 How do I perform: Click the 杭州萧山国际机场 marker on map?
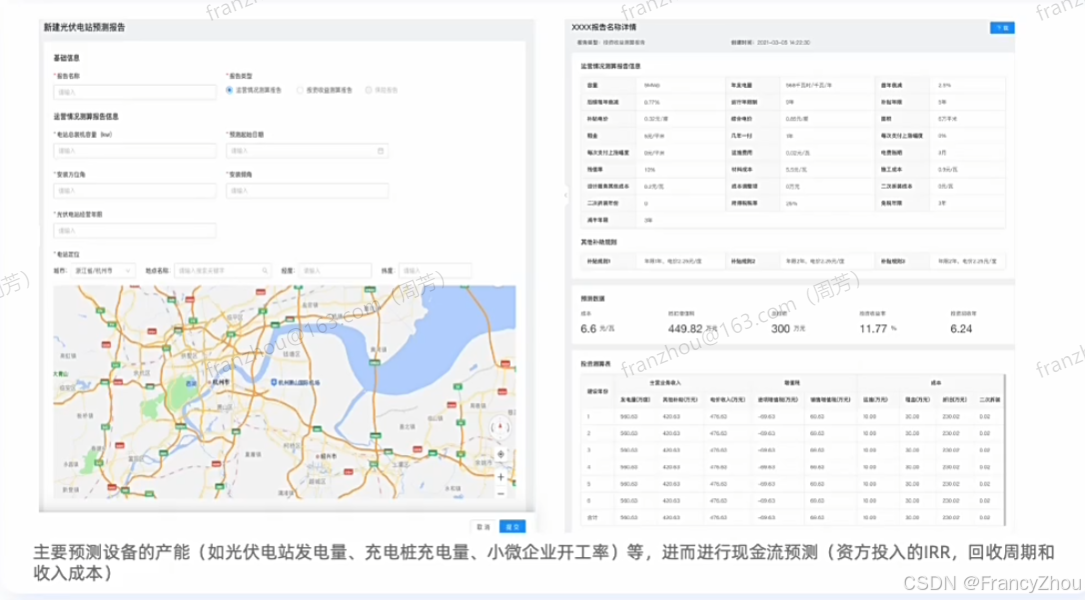(296, 383)
